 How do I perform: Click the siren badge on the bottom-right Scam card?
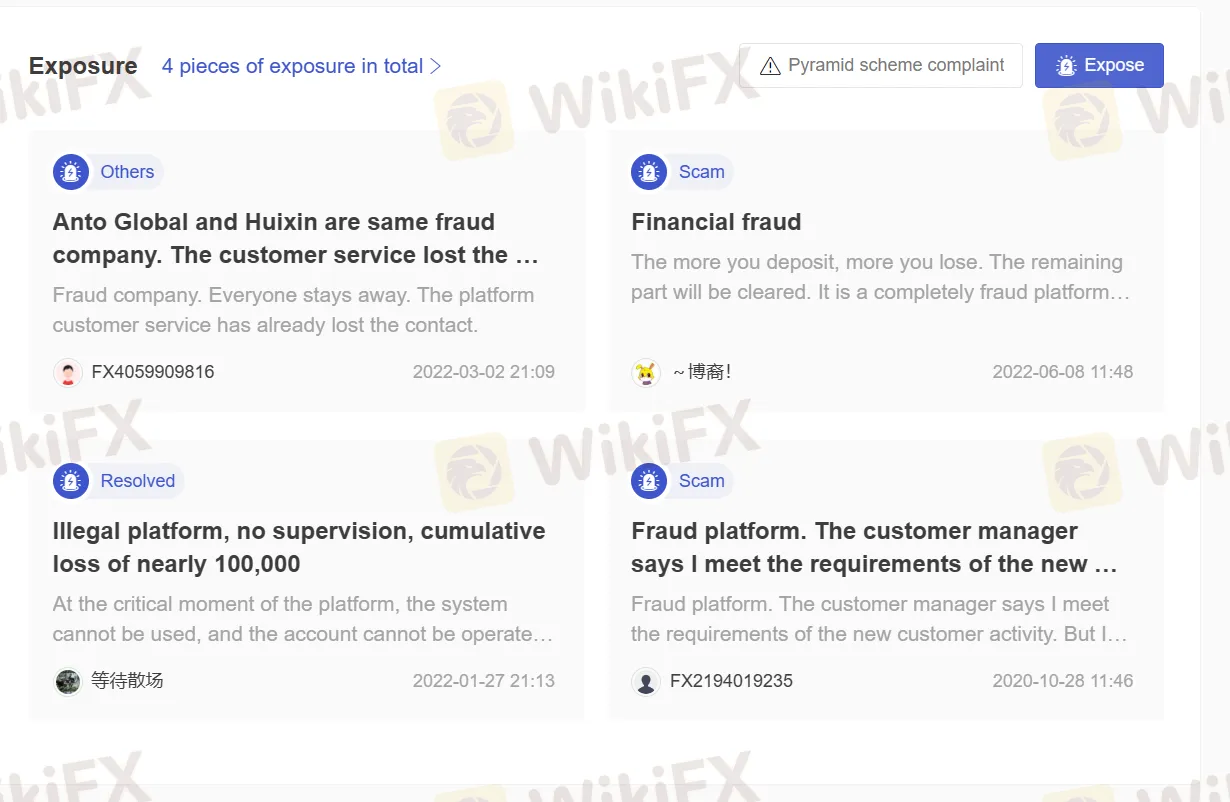coord(648,480)
